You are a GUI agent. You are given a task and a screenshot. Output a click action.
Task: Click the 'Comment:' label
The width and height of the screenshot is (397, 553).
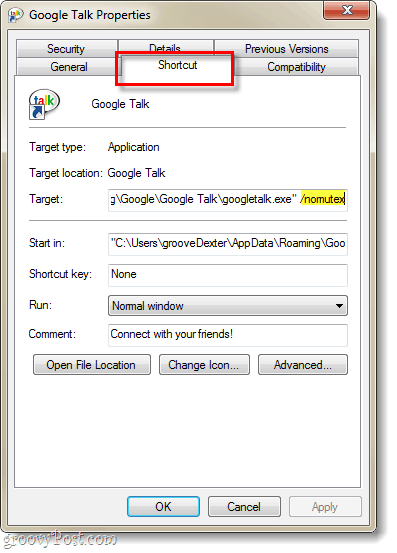coord(52,334)
